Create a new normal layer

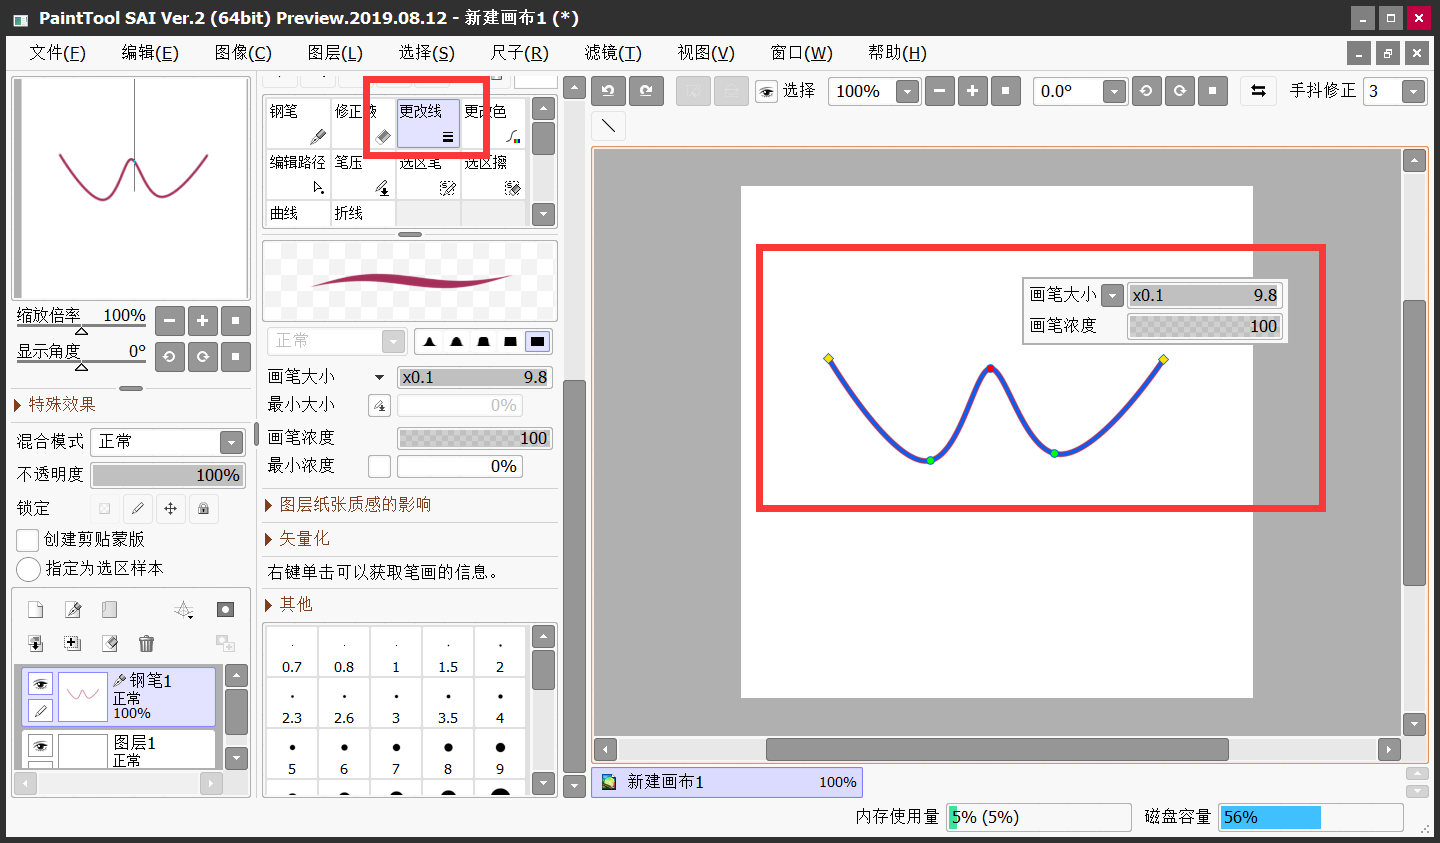(x=35, y=610)
